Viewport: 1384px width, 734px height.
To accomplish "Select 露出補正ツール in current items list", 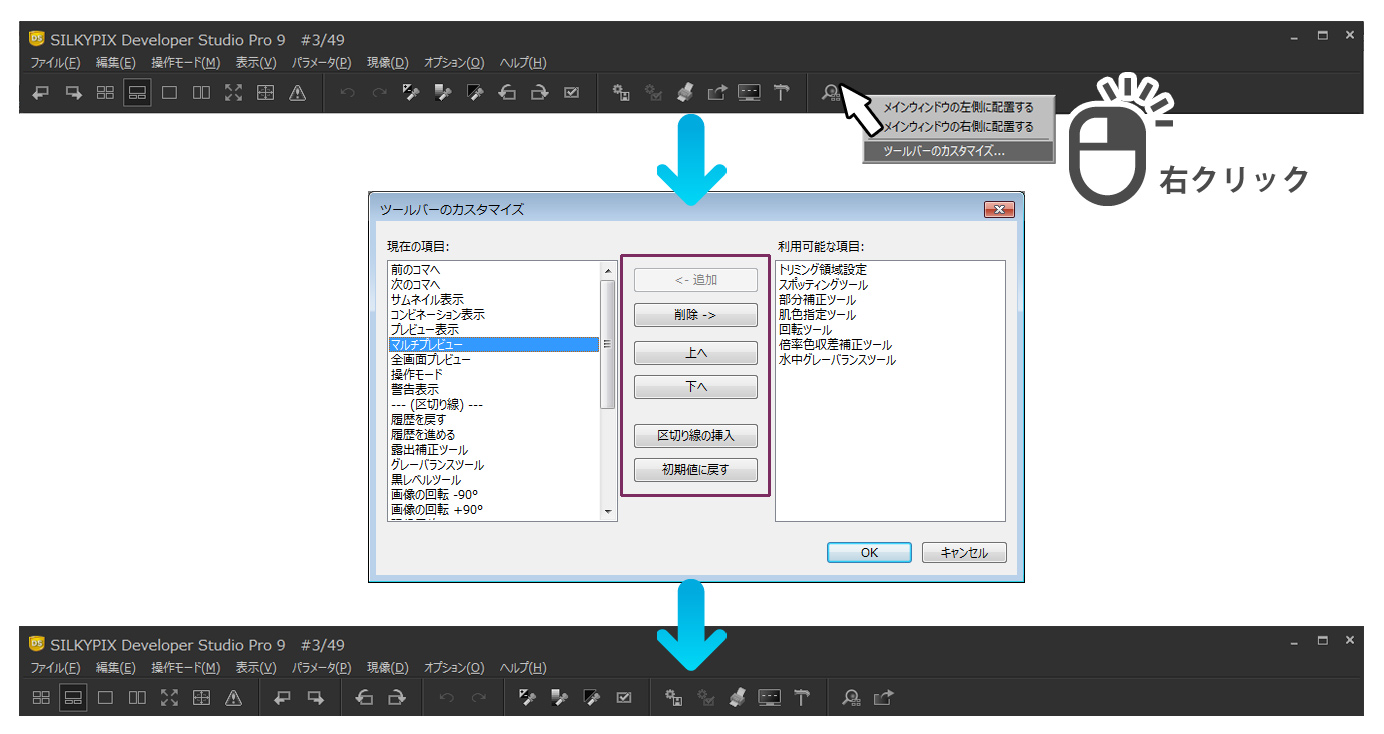I will pyautogui.click(x=494, y=449).
